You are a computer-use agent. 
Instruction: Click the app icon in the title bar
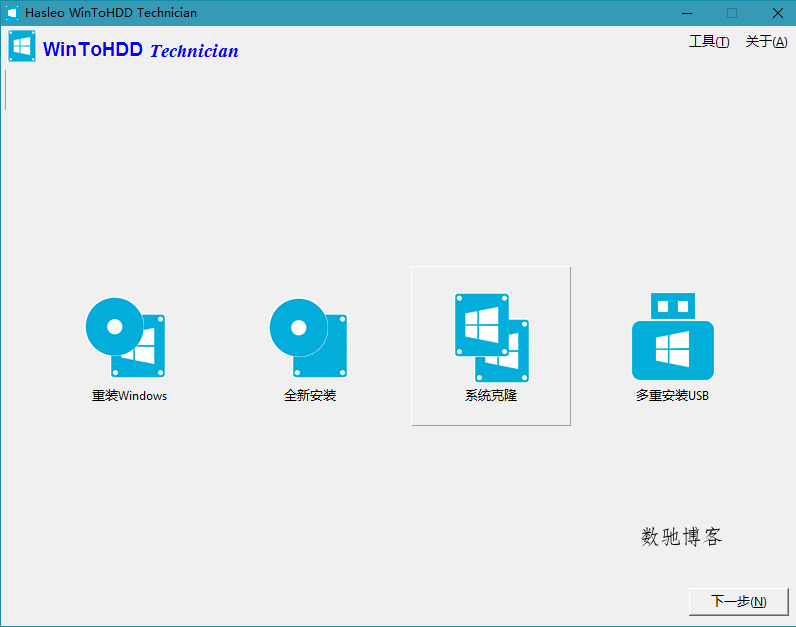(12, 13)
